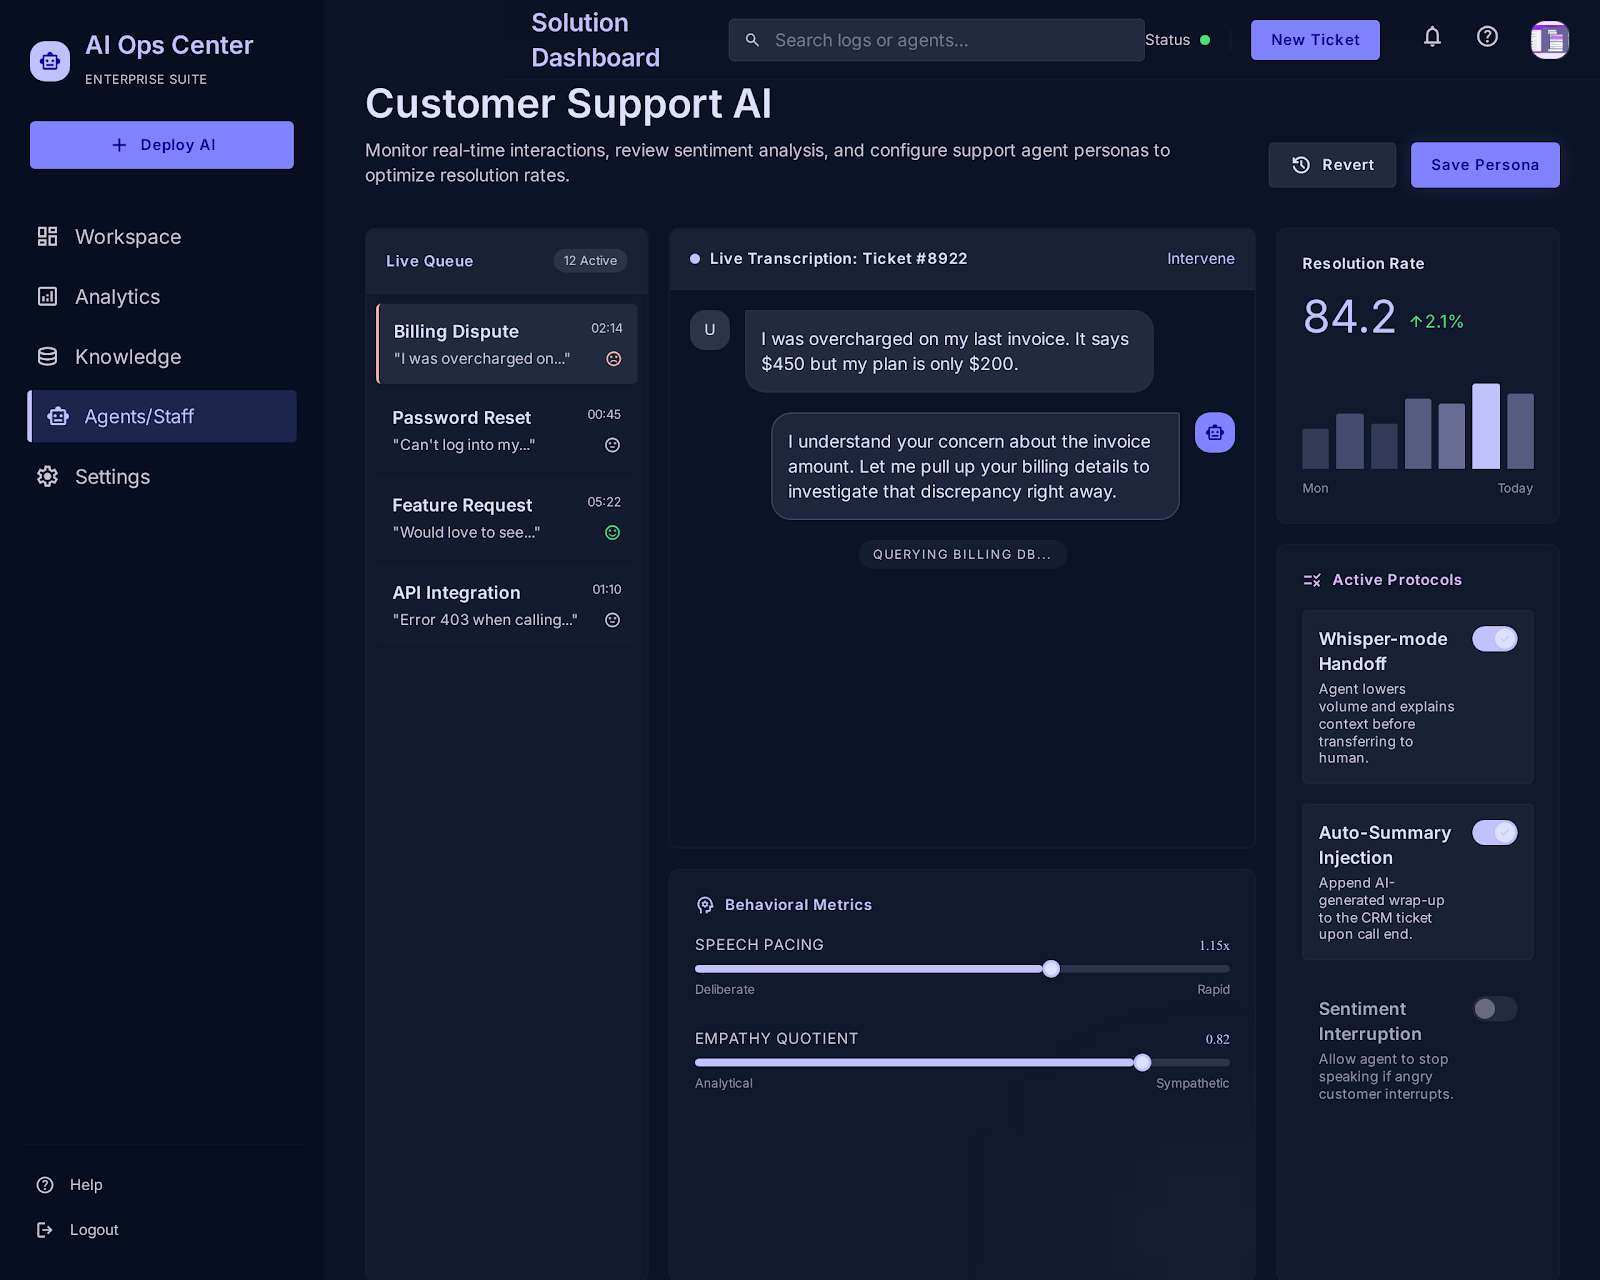Turn off Auto-Summary Injection toggle
The width and height of the screenshot is (1600, 1280).
click(x=1495, y=833)
